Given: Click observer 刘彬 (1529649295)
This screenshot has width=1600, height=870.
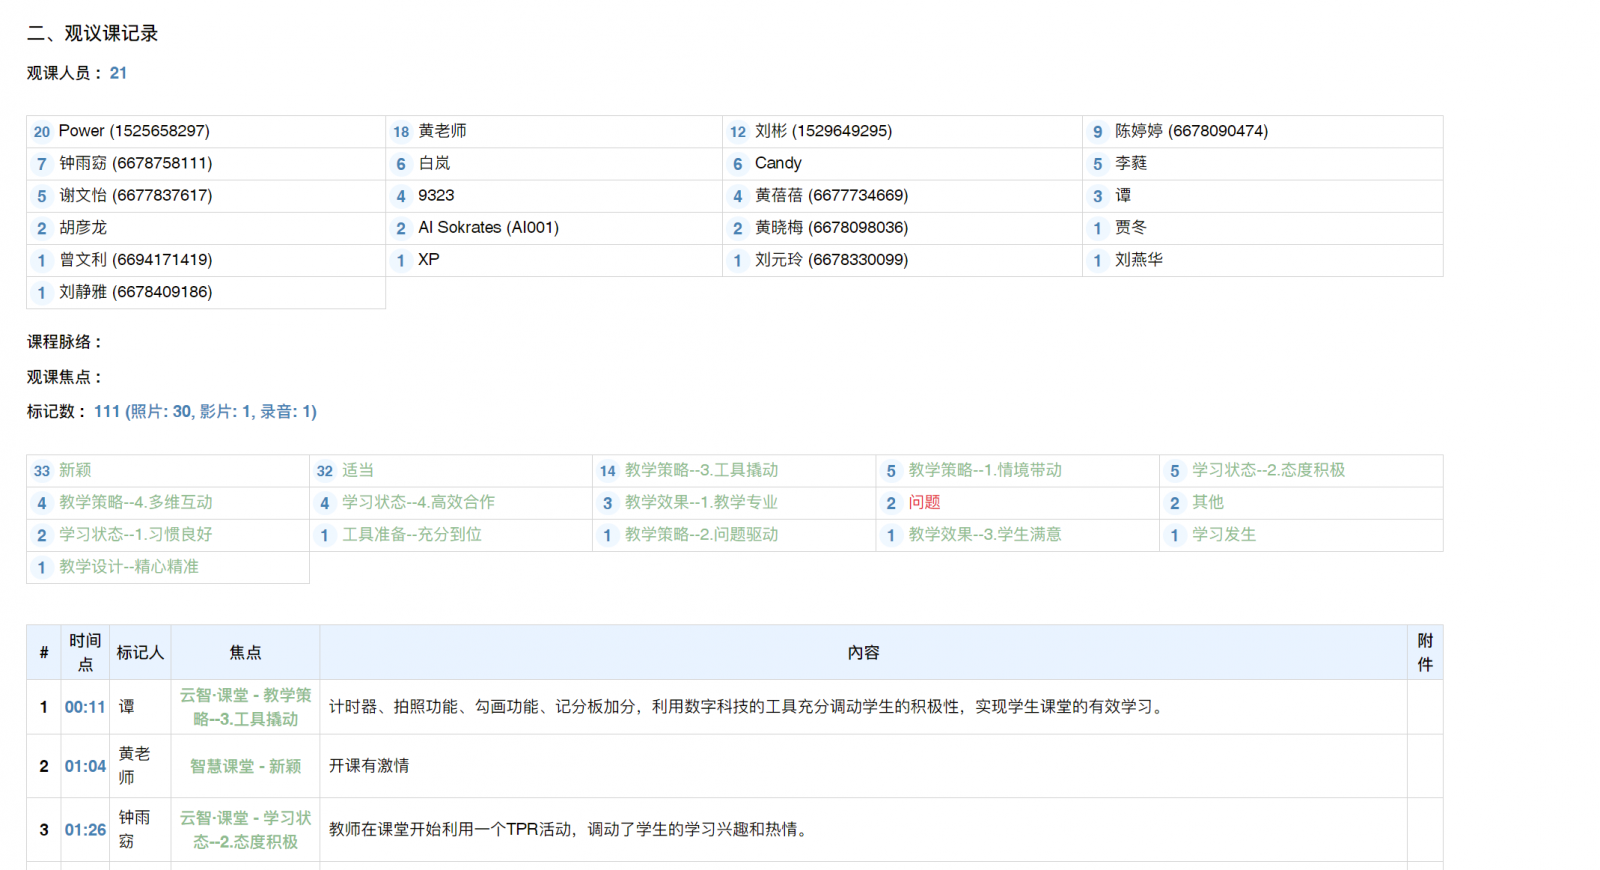Looking at the screenshot, I should pos(822,131).
